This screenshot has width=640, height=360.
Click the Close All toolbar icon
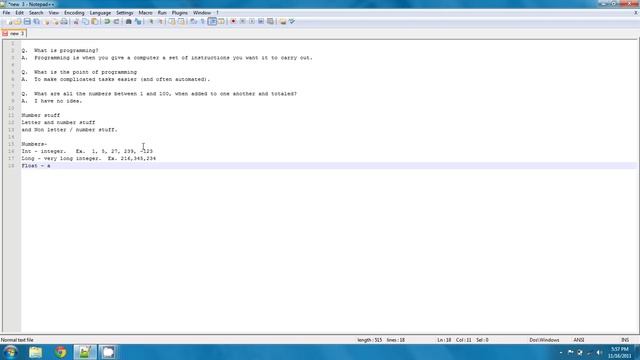pyautogui.click(x=55, y=21)
